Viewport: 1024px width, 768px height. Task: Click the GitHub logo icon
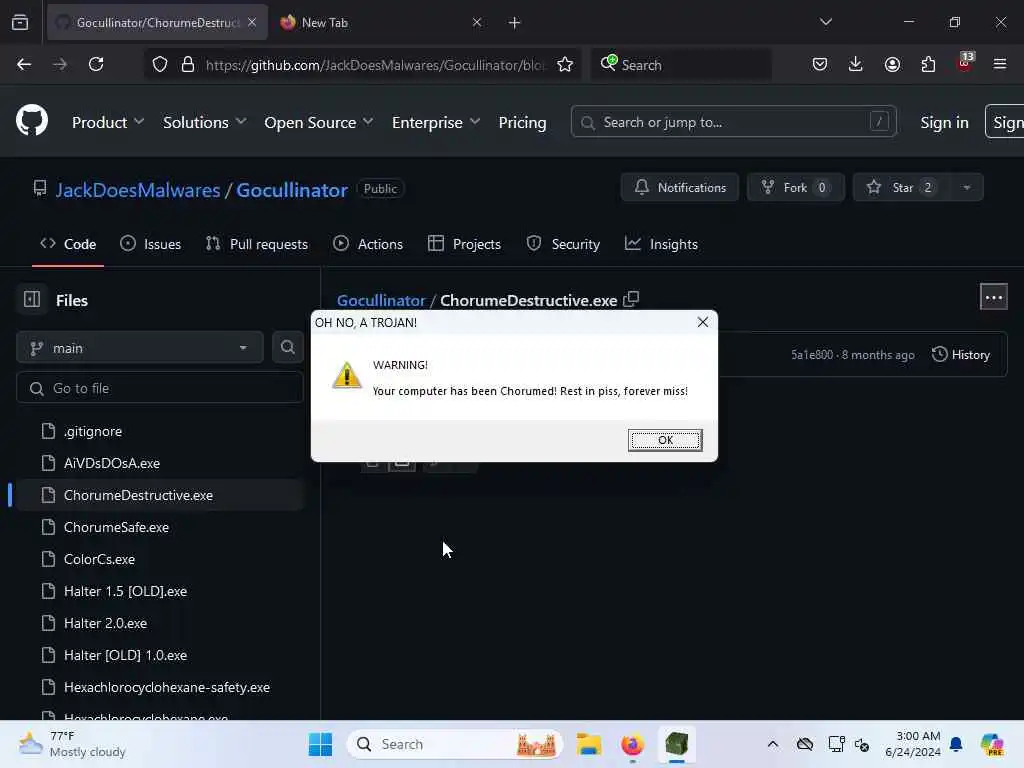coord(32,121)
